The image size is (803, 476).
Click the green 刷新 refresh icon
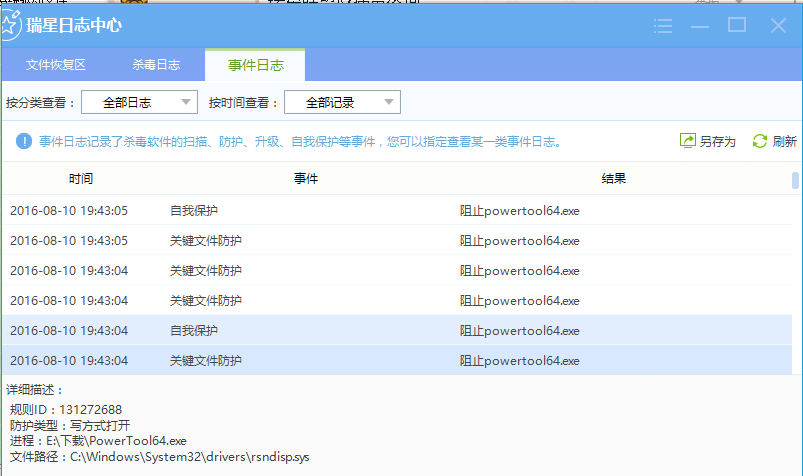tap(759, 141)
